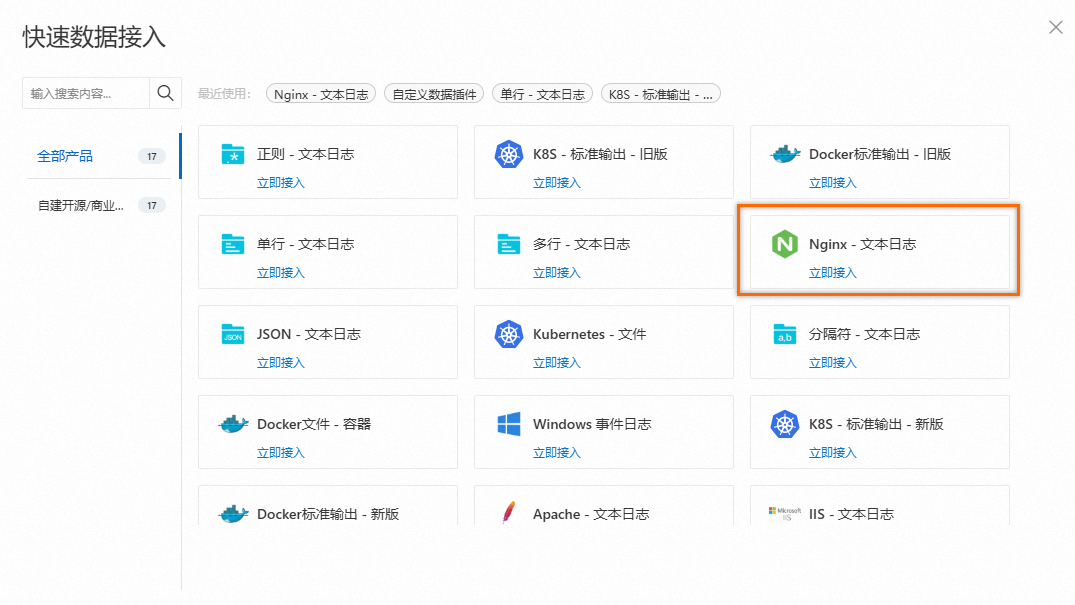Click the Docker标准输出 - 新版 whale icon
This screenshot has height=605, width=1075.
click(233, 514)
